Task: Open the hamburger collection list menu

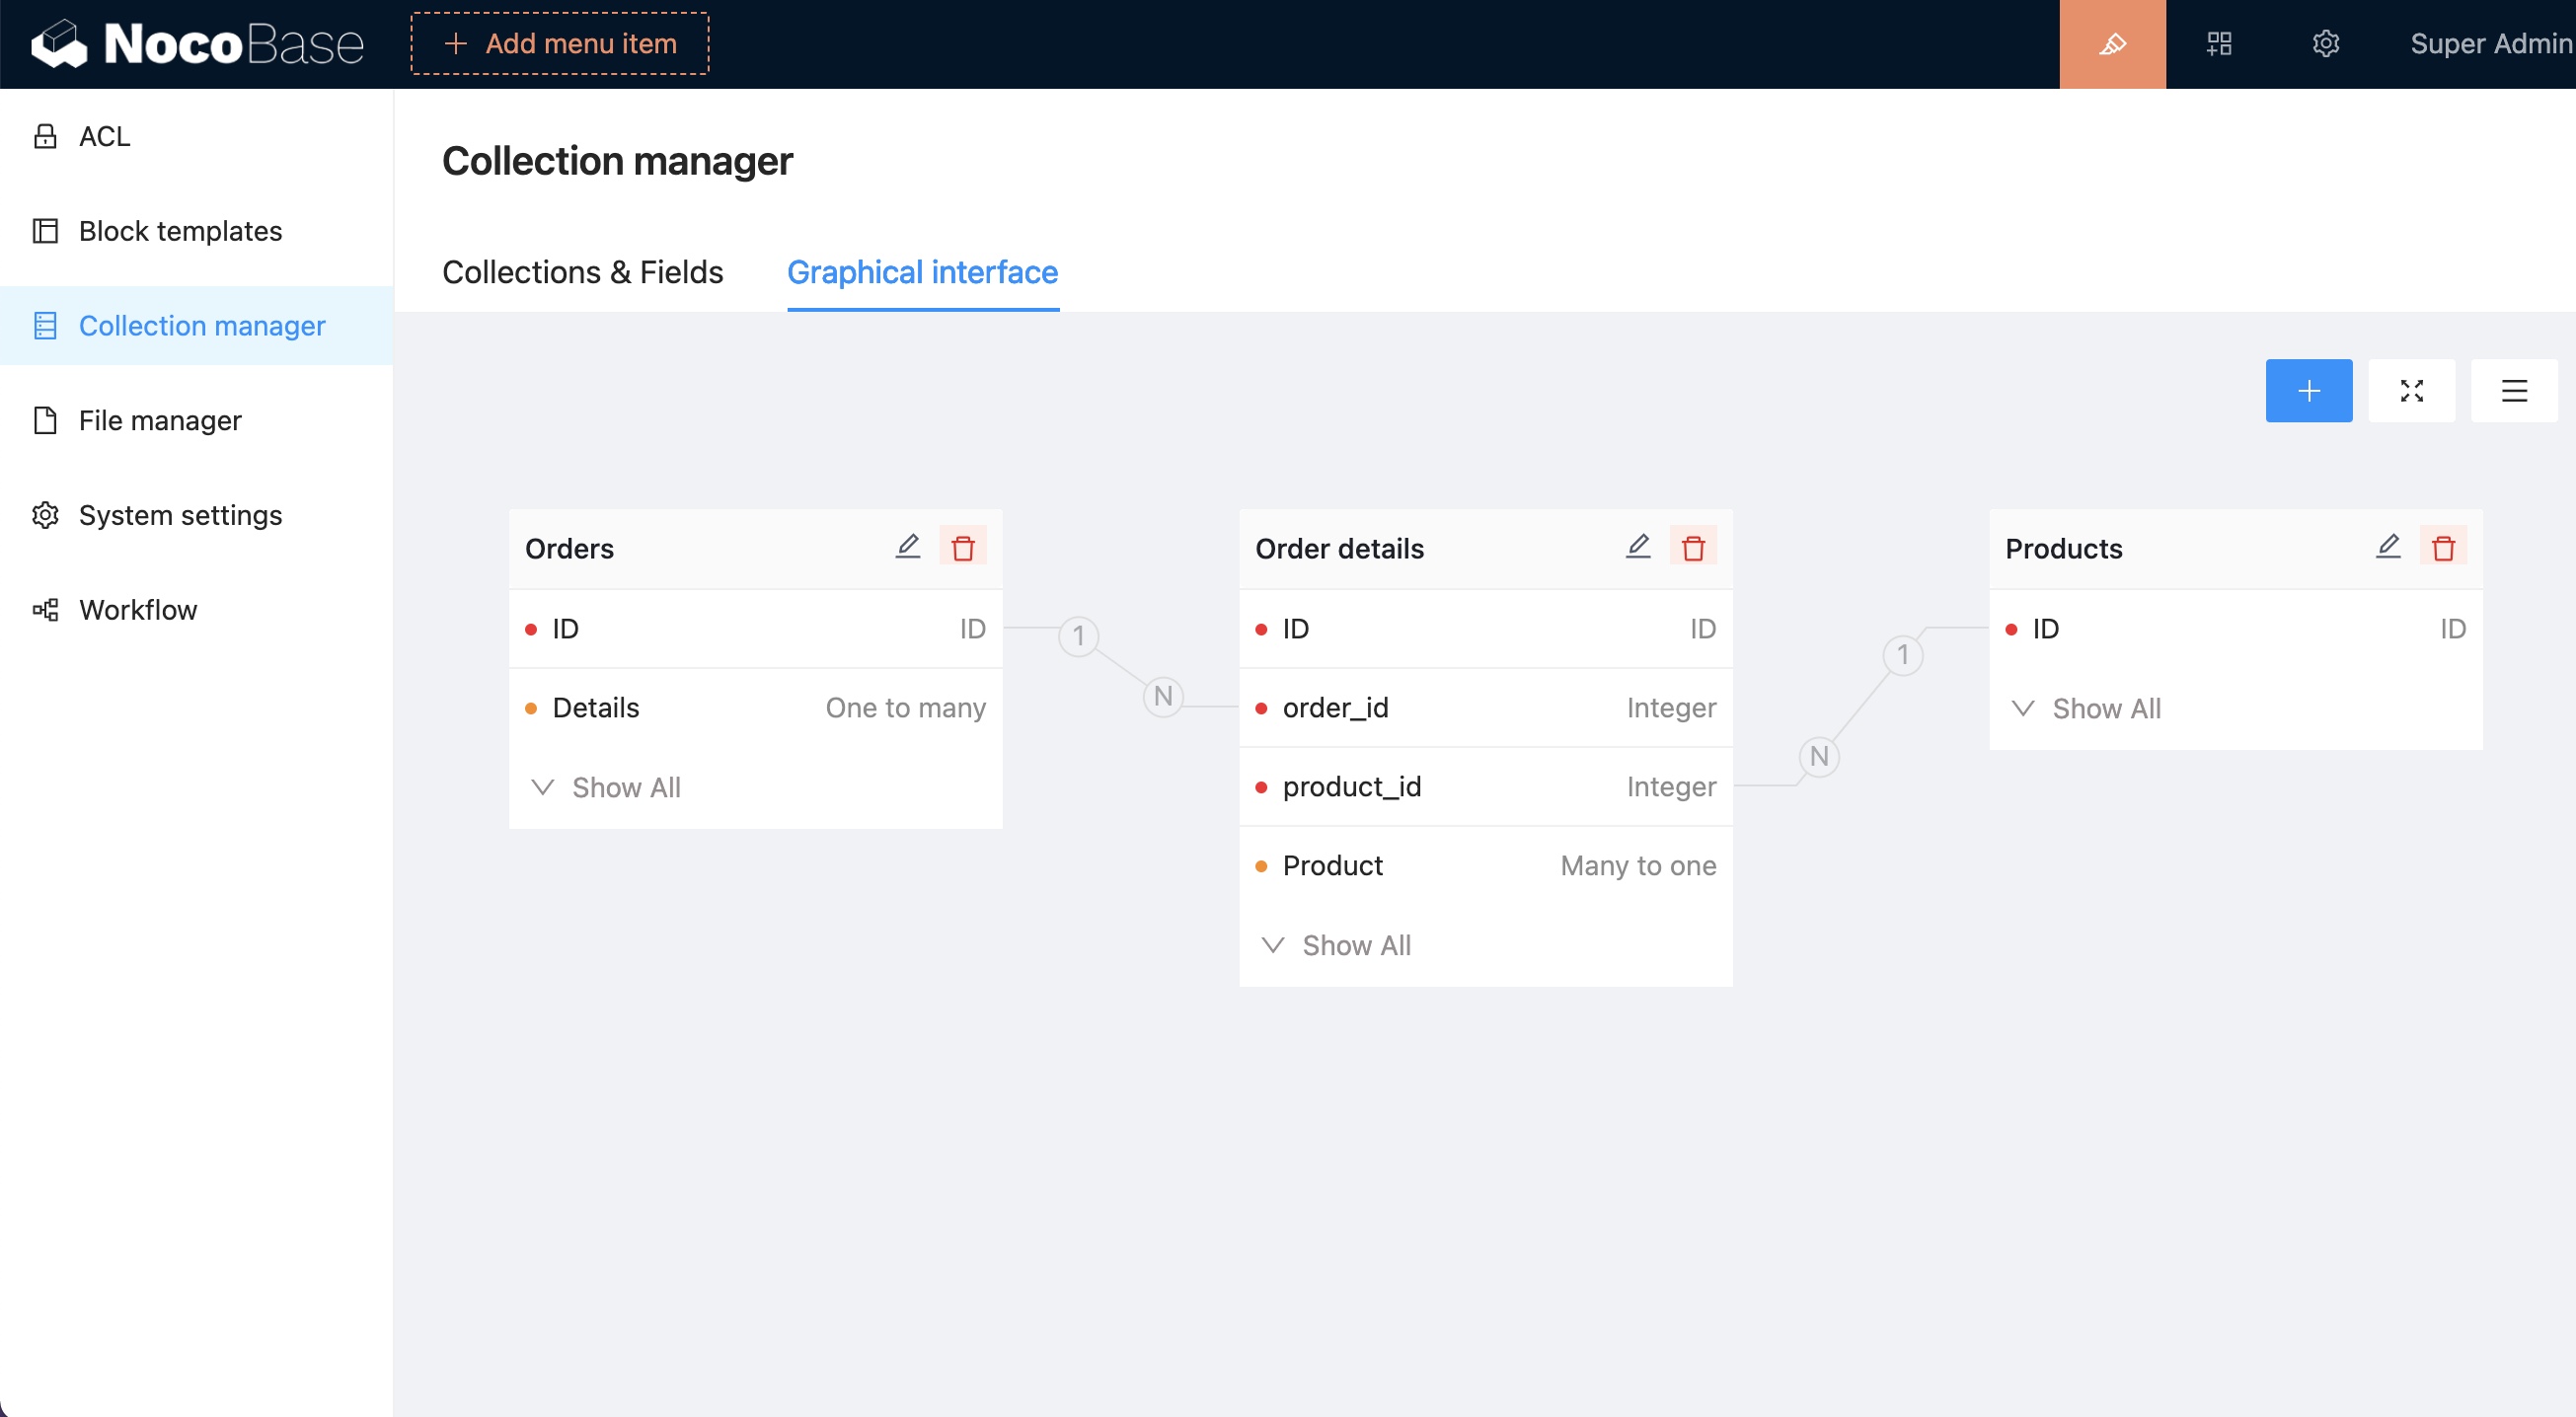Action: [2513, 391]
